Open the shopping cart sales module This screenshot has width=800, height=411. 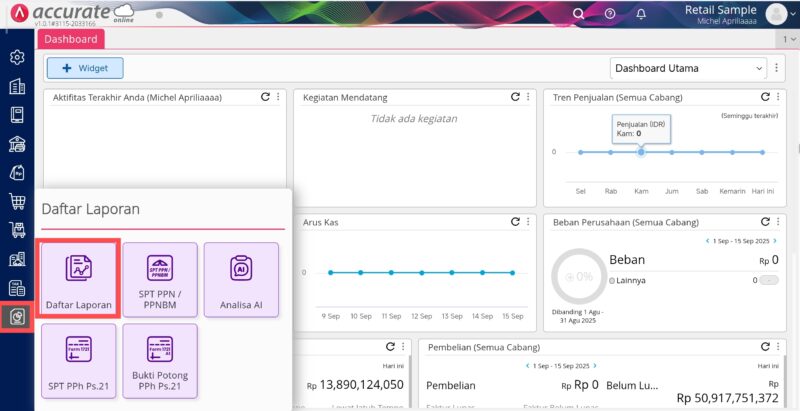coord(17,202)
